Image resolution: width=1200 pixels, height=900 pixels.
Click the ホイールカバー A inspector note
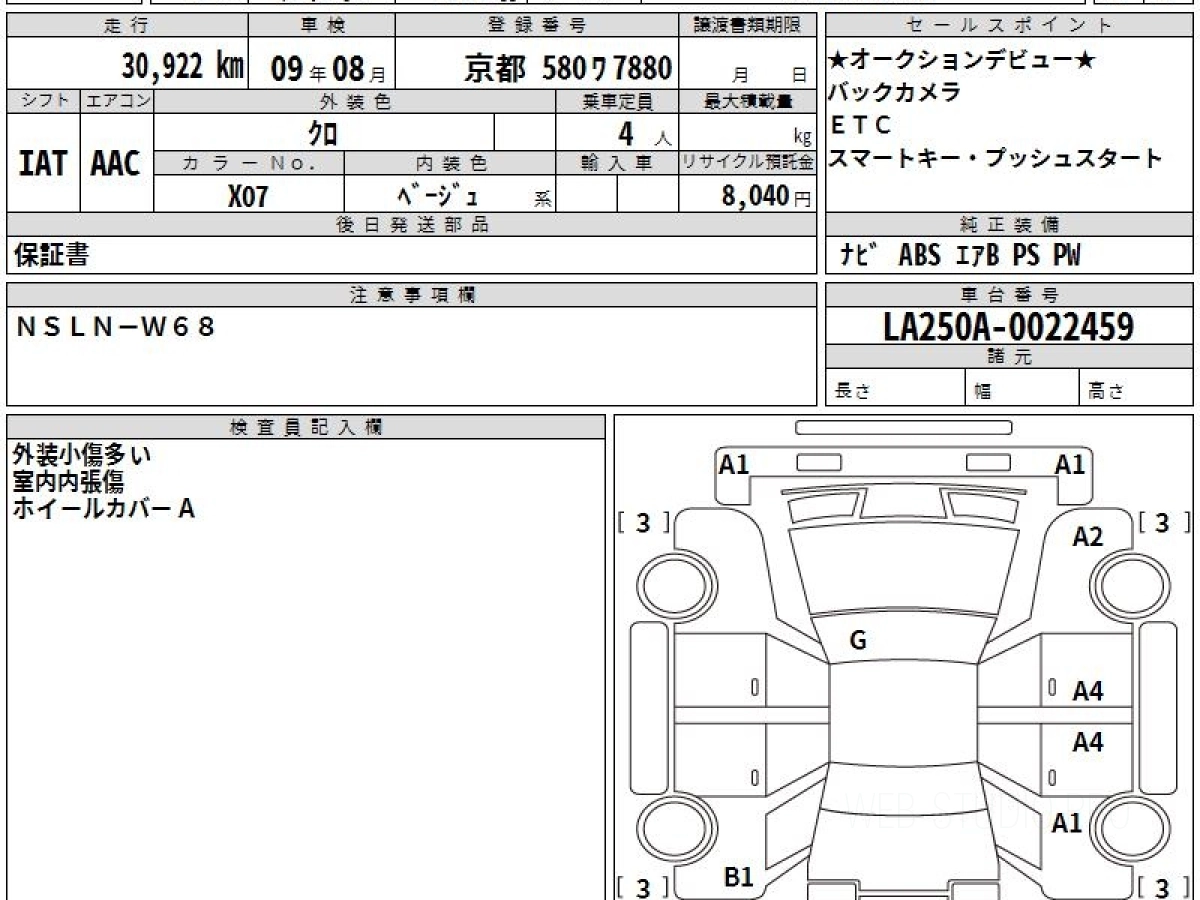coord(103,509)
